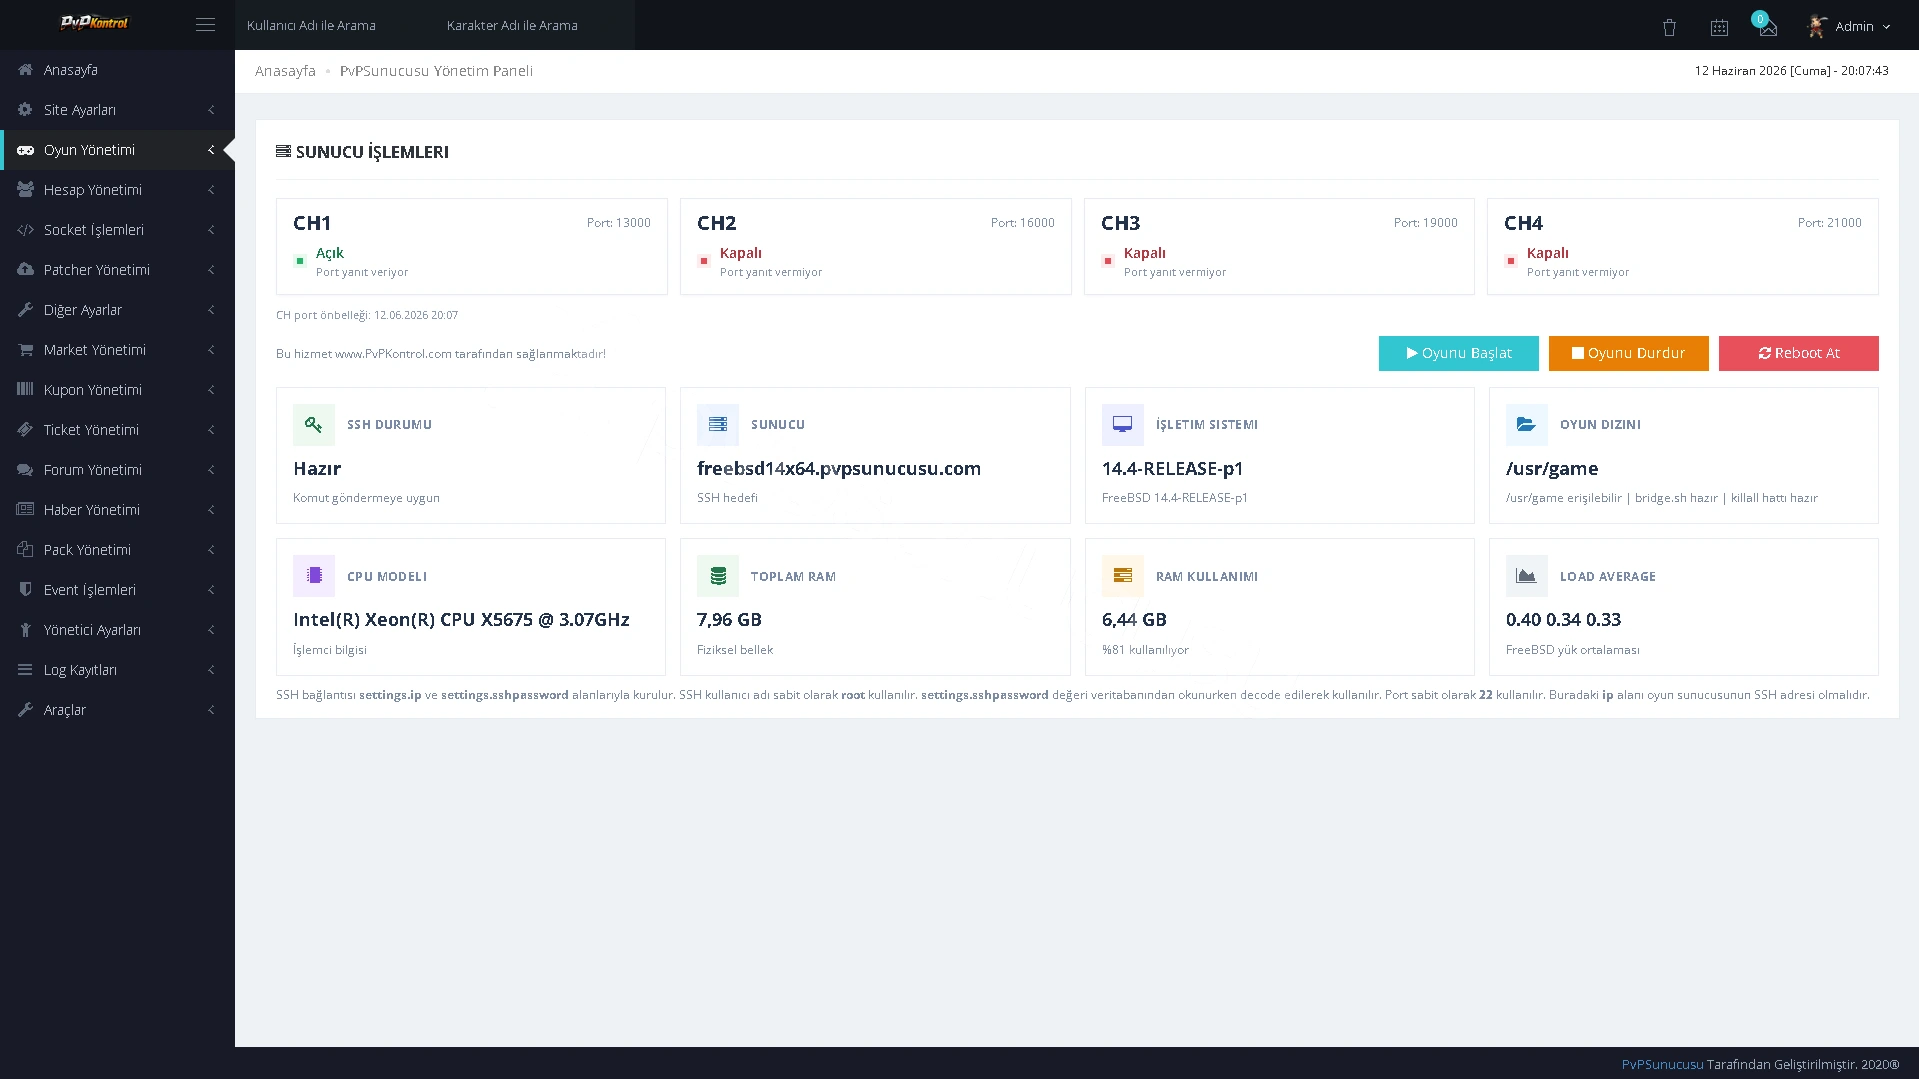Open the calendar icon in top bar

[x=1719, y=27]
